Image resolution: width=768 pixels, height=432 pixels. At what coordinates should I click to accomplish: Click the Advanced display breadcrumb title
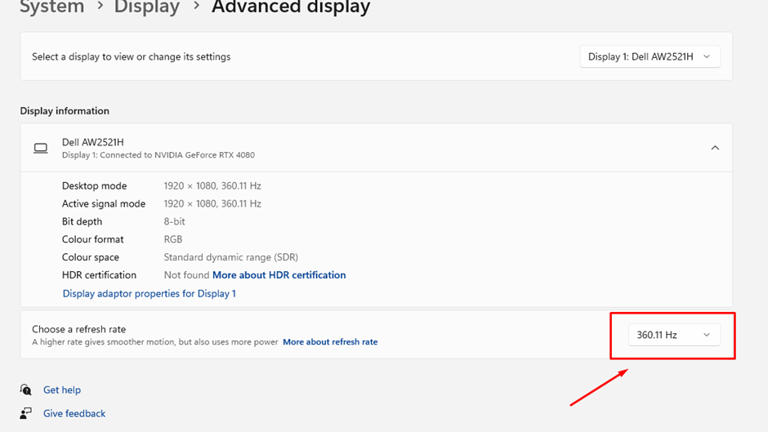click(x=291, y=7)
